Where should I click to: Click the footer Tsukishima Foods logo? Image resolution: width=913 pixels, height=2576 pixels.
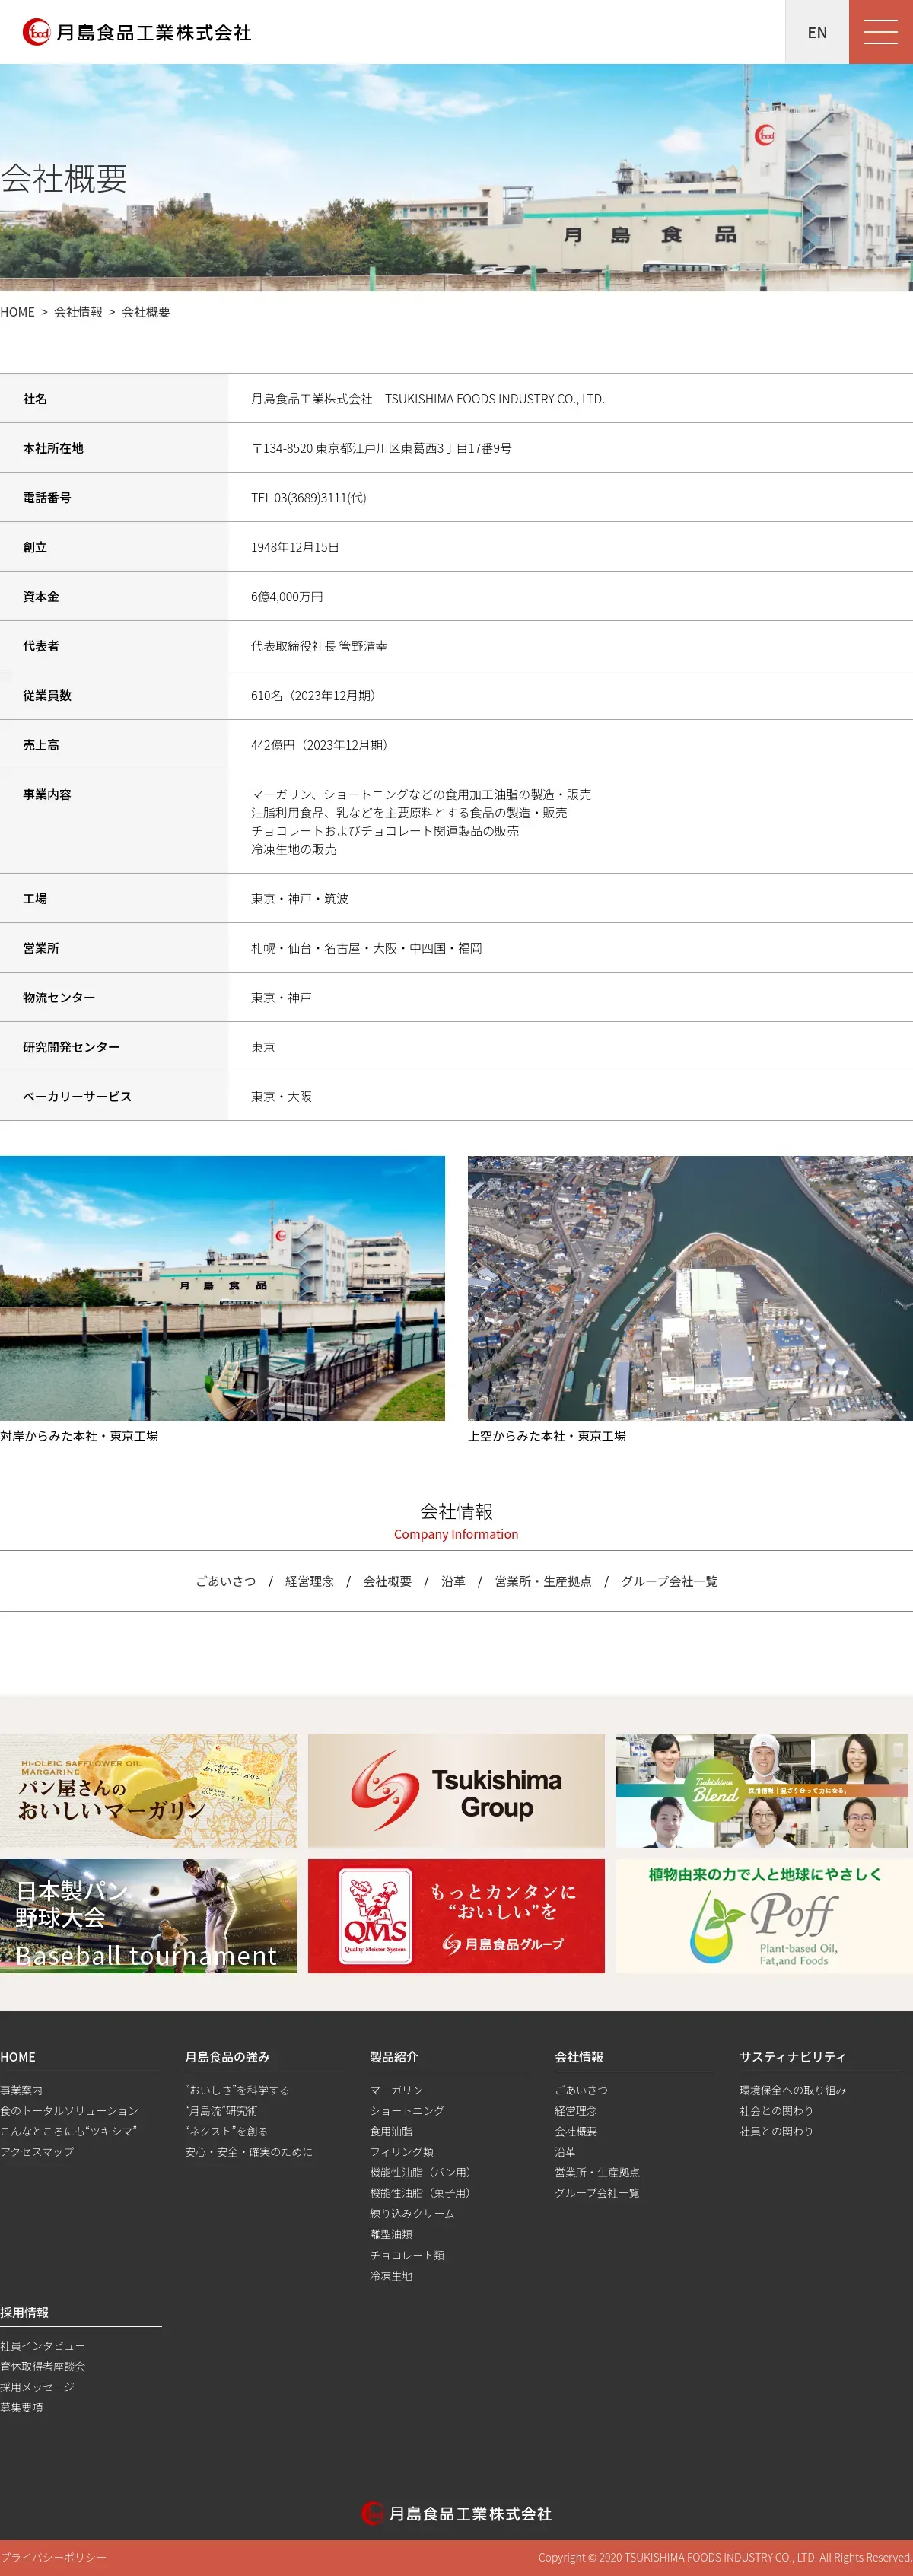tap(456, 2513)
